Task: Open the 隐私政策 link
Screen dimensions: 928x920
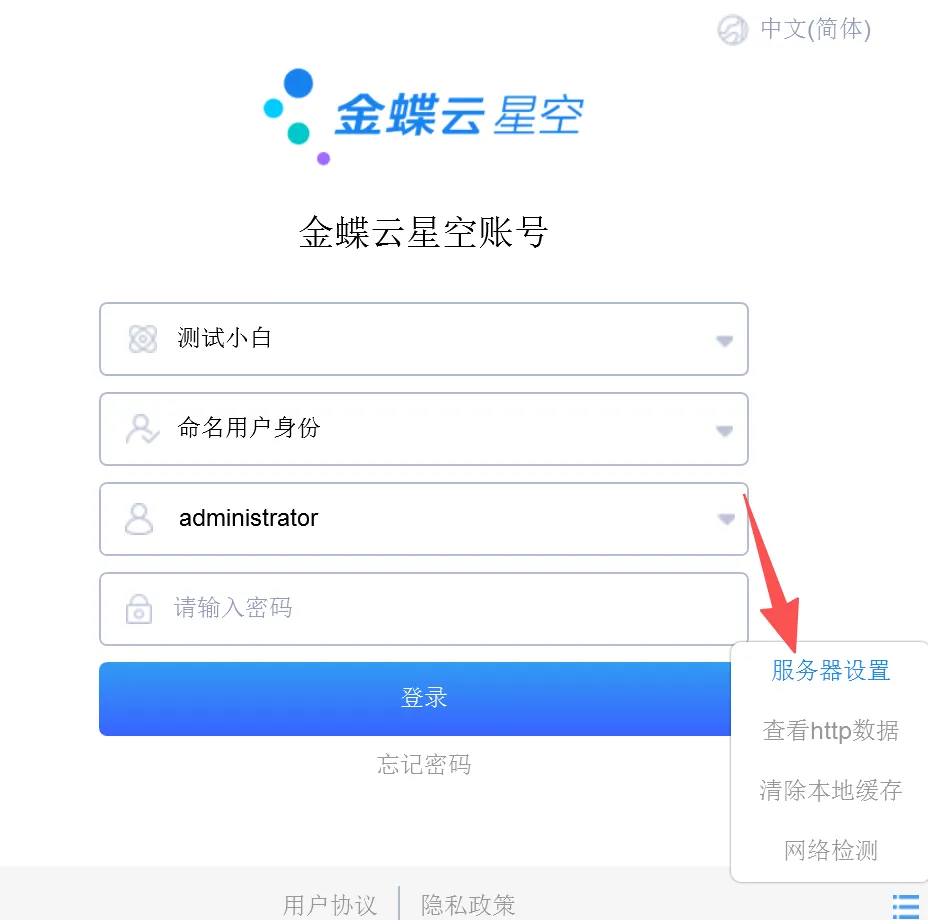Action: point(468,905)
